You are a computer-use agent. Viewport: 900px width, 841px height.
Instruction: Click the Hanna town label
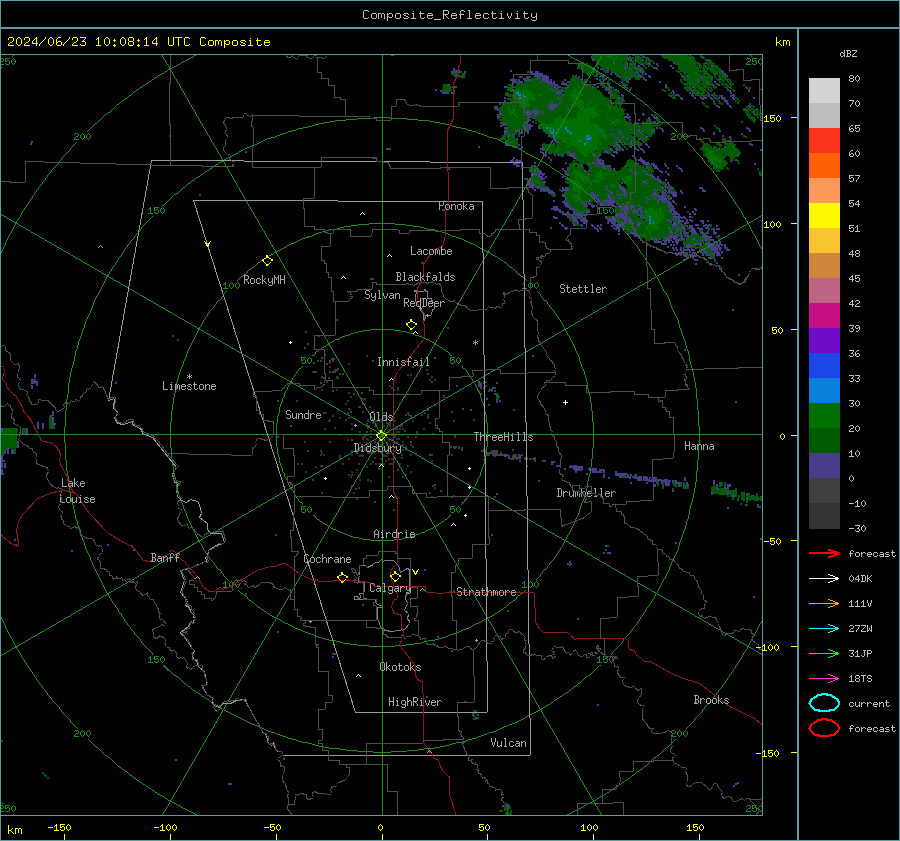[x=699, y=446]
